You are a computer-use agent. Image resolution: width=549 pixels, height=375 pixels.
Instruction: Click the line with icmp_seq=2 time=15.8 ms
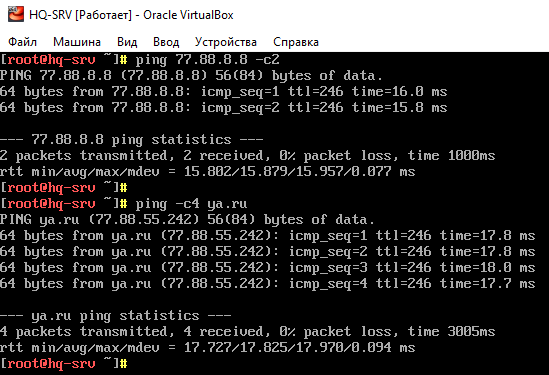coord(223,108)
